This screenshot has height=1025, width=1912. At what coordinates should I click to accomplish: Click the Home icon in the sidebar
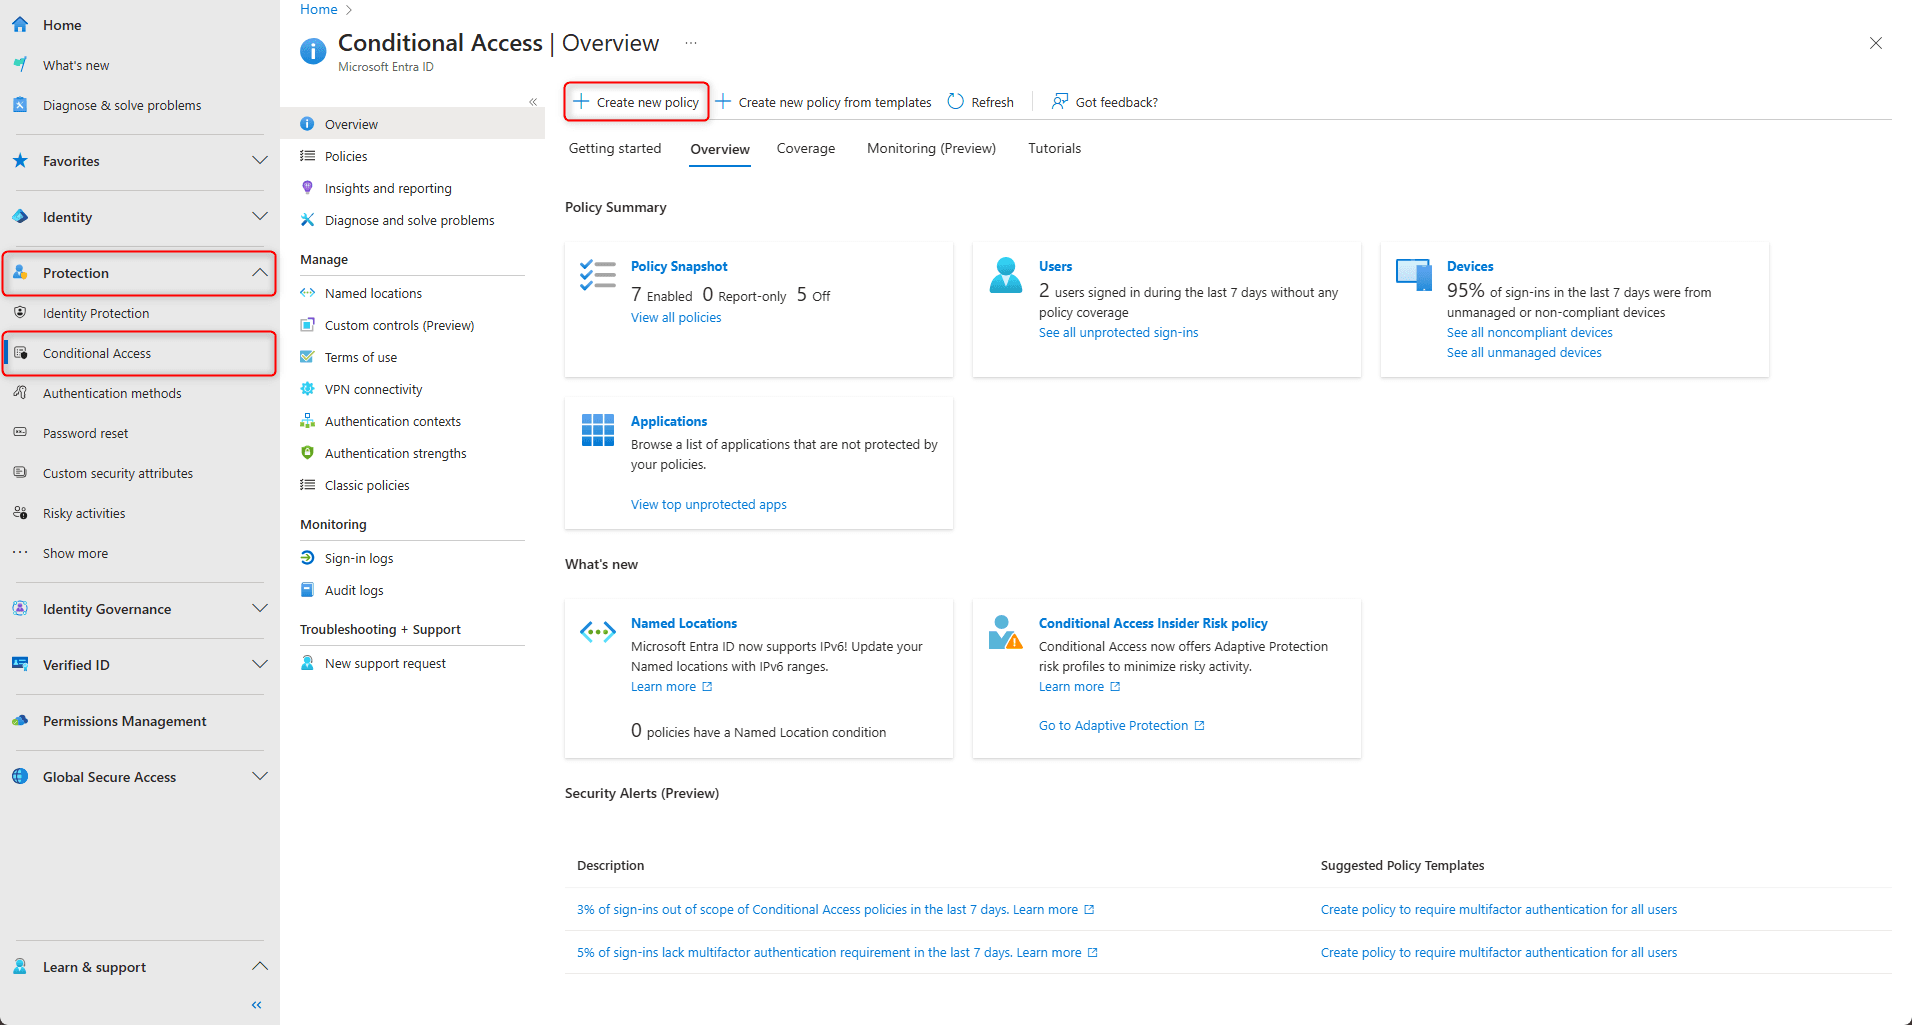20,25
